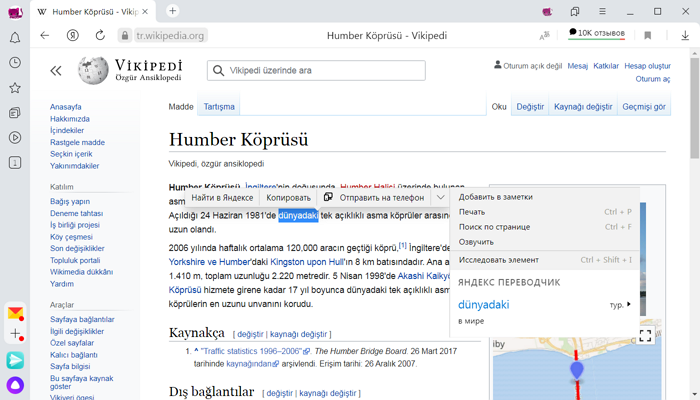Screen dimensions: 700x400
Task: Translate page with translator icon
Action: coord(544,36)
